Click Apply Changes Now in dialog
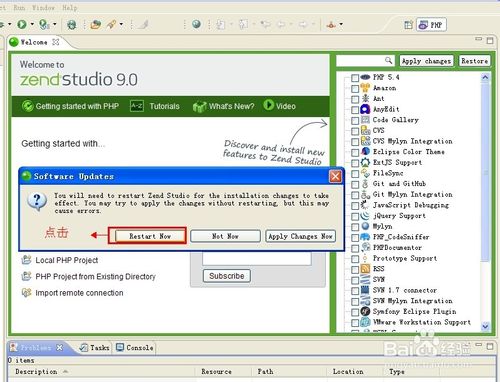 tap(300, 236)
